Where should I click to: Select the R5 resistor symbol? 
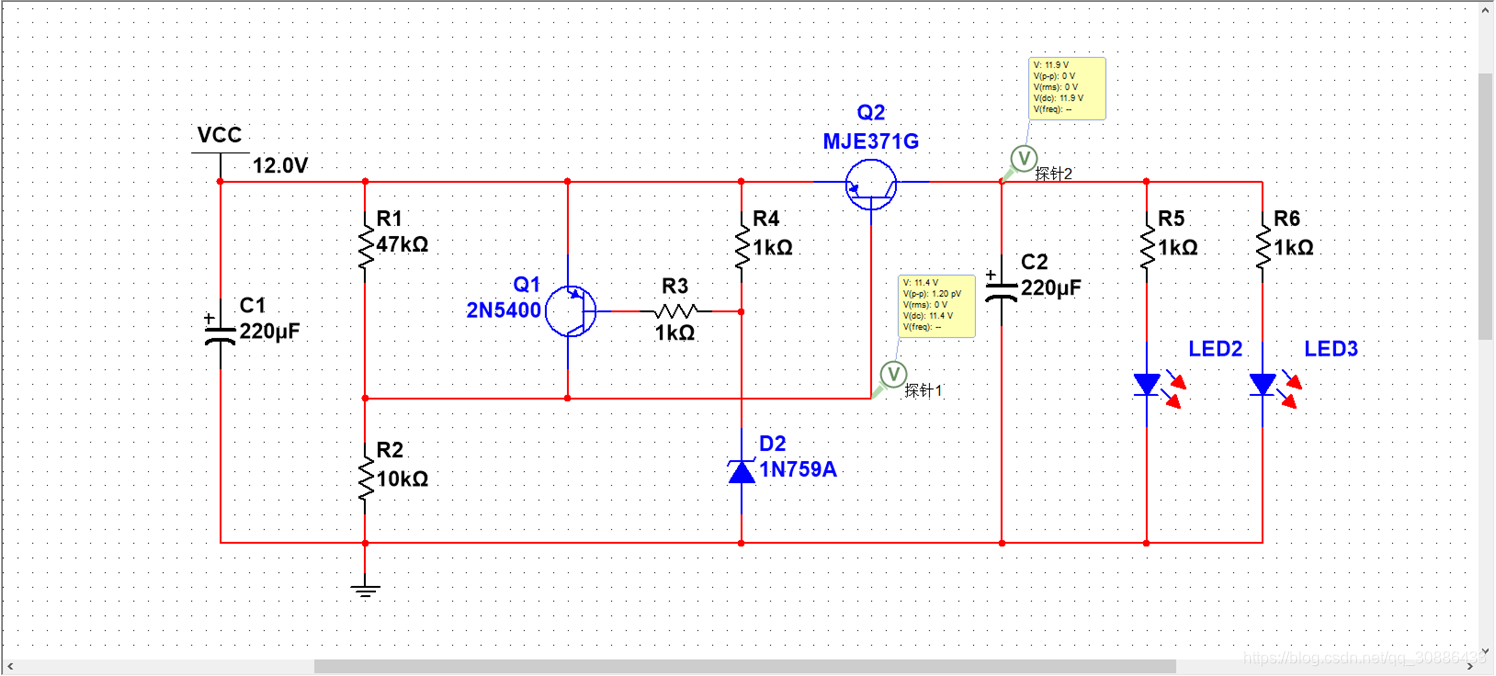tap(1147, 246)
